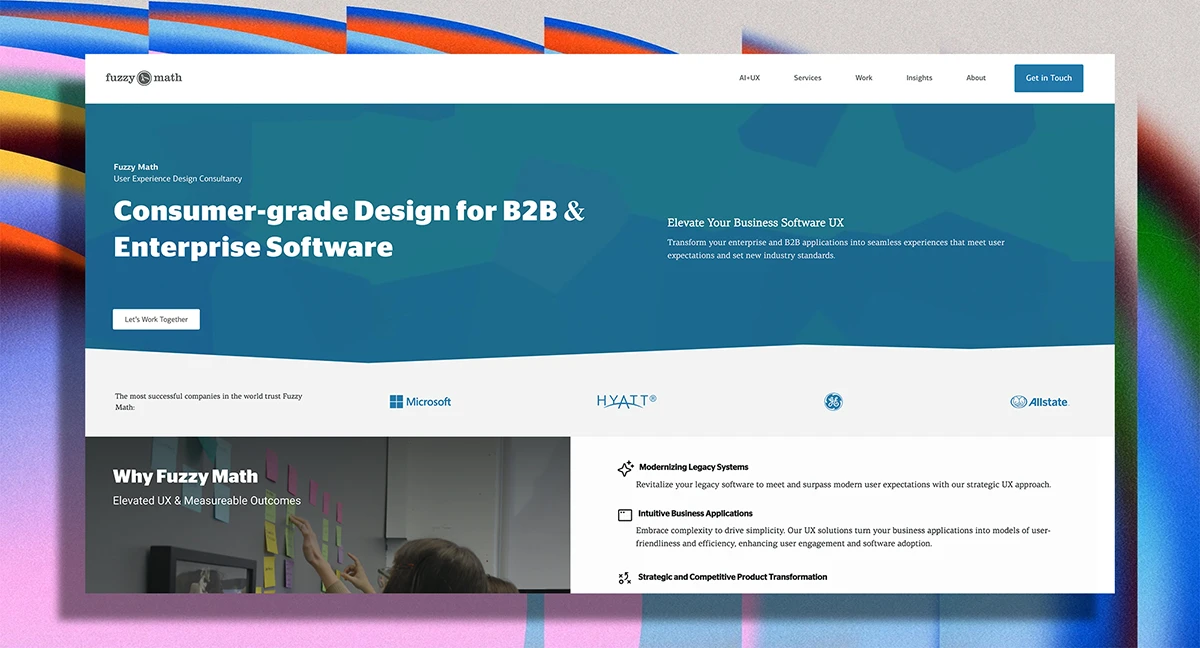The width and height of the screenshot is (1200, 648).
Task: Click Let's Work Together button
Action: pyautogui.click(x=156, y=319)
